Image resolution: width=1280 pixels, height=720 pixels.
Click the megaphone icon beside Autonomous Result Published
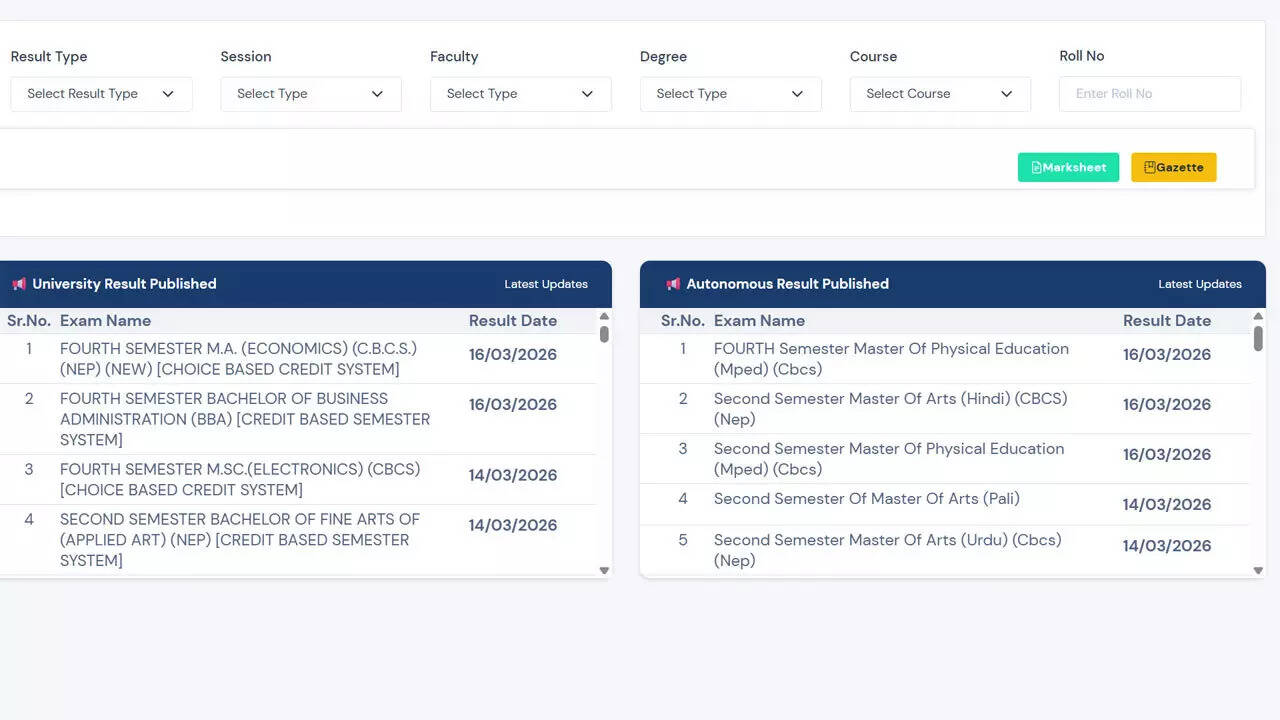pyautogui.click(x=673, y=284)
